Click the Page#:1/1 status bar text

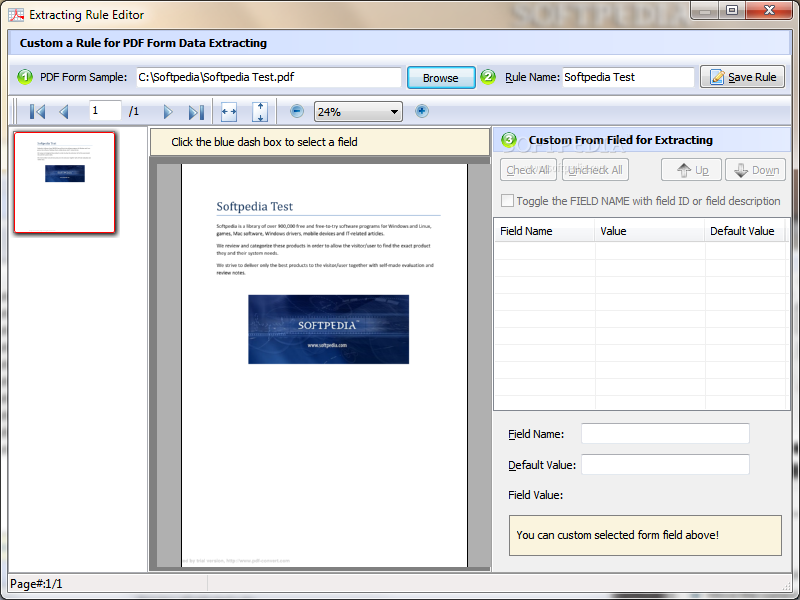coord(36,584)
